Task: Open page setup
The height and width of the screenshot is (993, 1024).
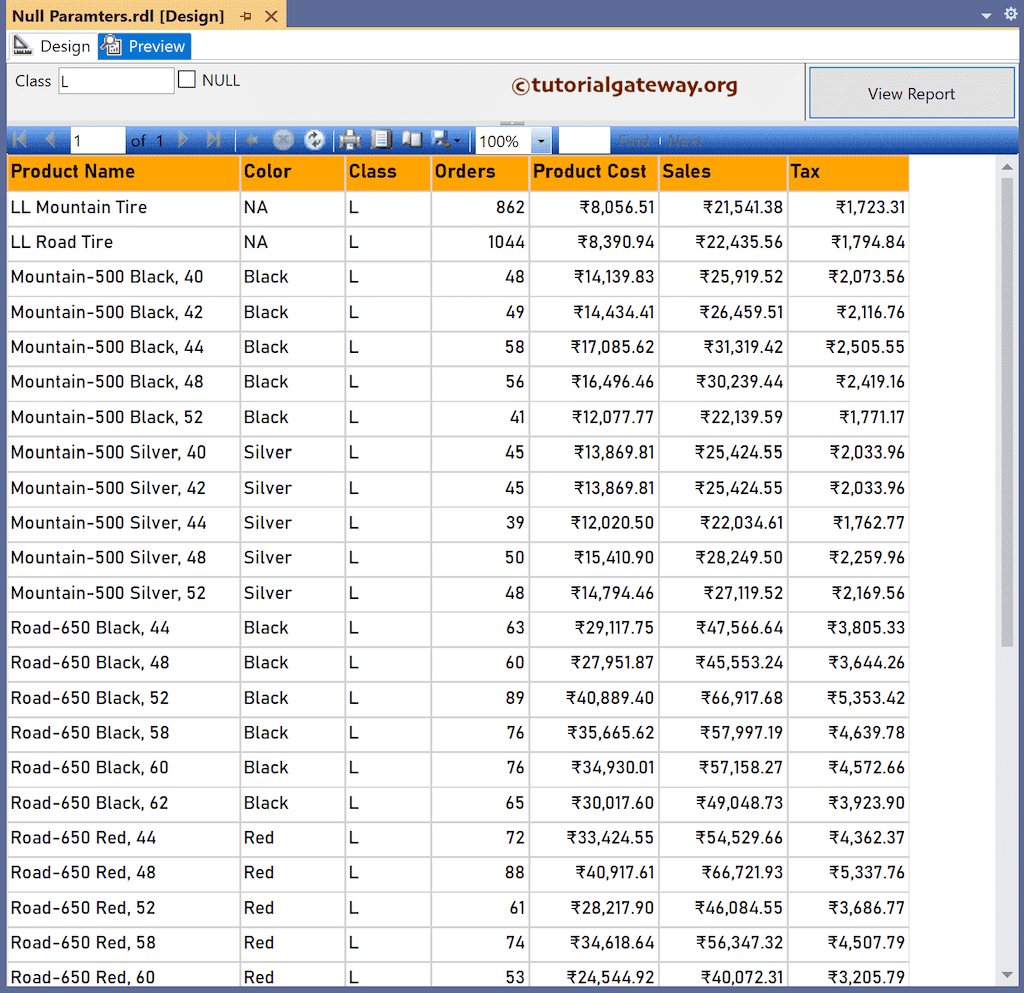Action: (412, 140)
